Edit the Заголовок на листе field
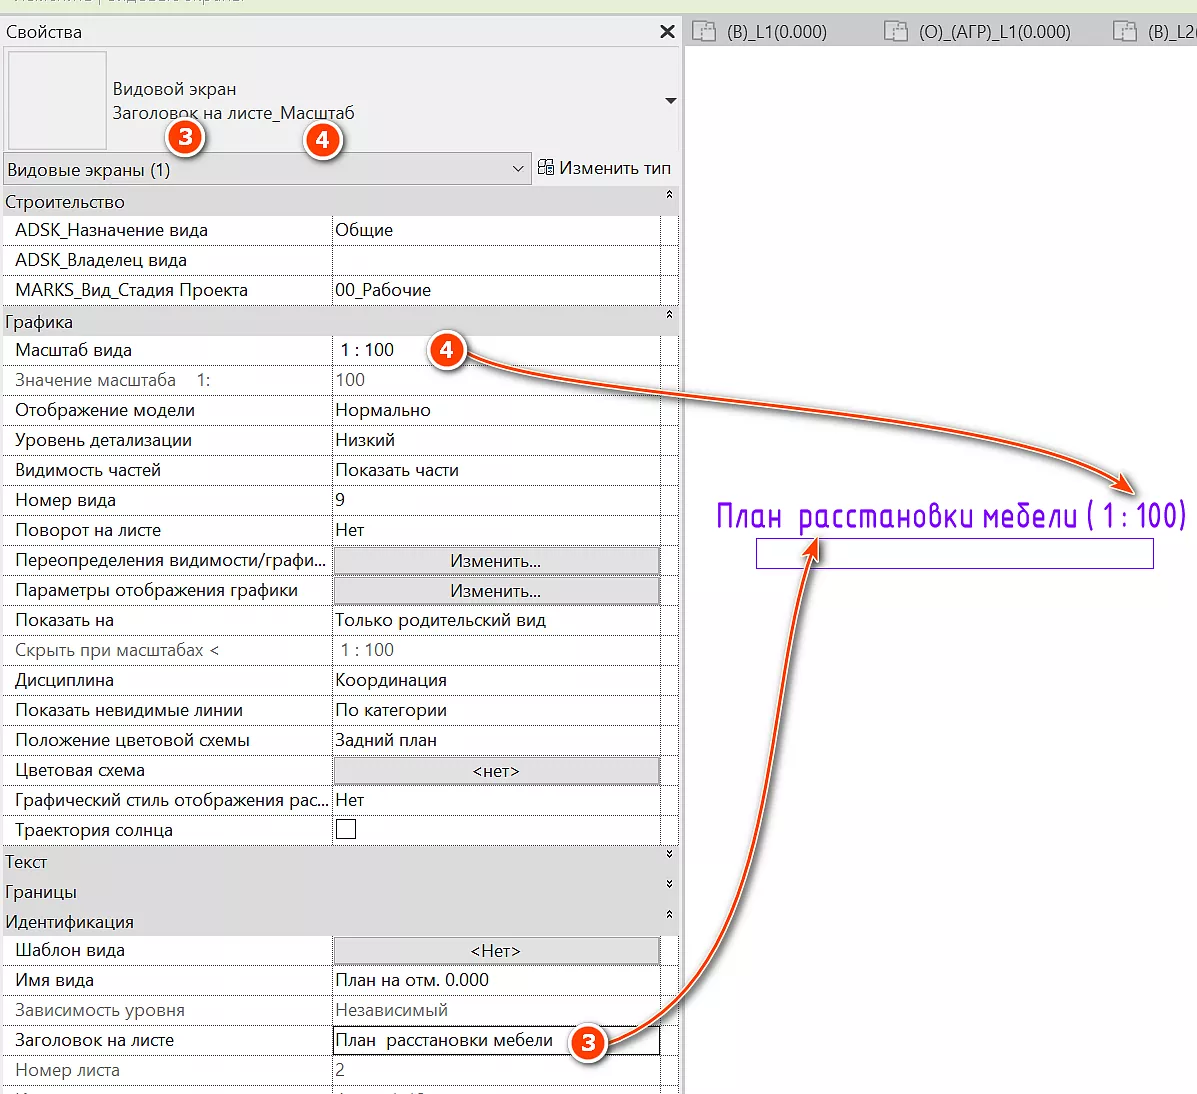 point(450,1041)
